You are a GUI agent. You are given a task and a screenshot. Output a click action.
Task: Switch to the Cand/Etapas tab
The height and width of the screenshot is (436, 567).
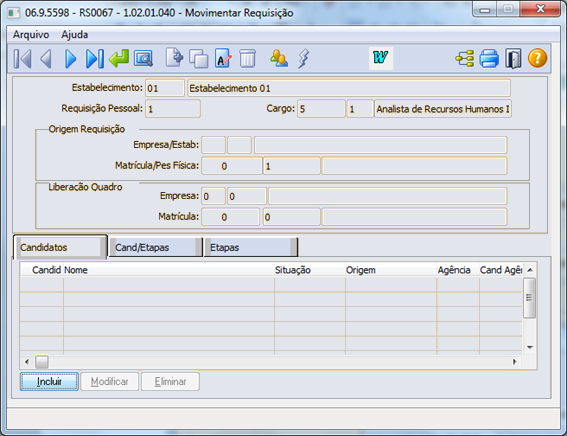click(155, 247)
